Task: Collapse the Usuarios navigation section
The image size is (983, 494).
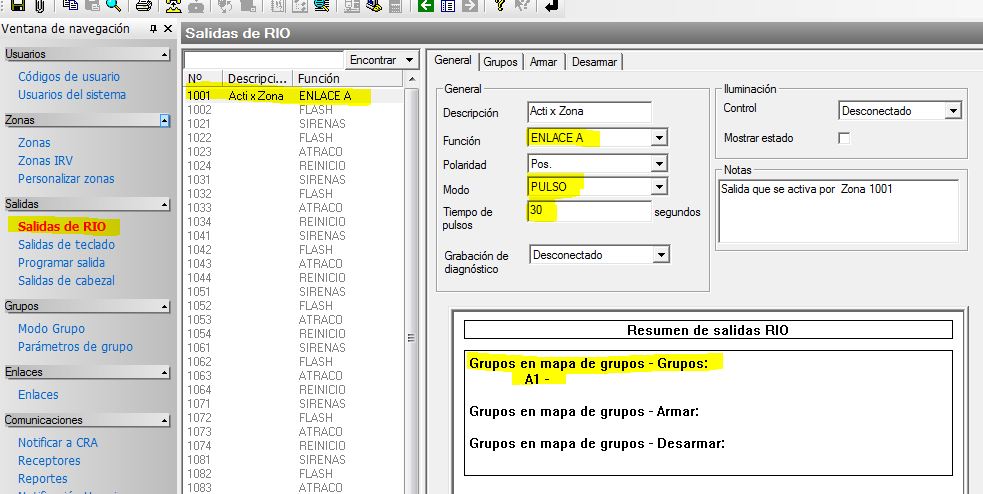Action: [164, 55]
